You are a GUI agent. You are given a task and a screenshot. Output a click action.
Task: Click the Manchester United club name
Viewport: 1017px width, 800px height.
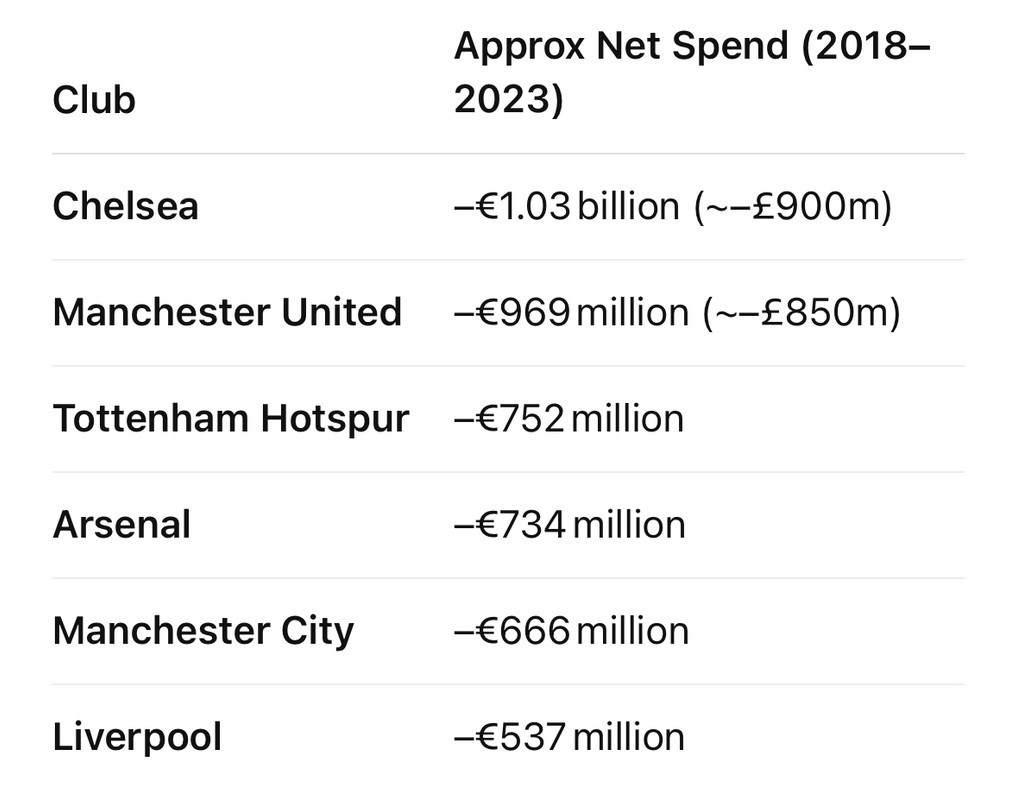coord(227,312)
